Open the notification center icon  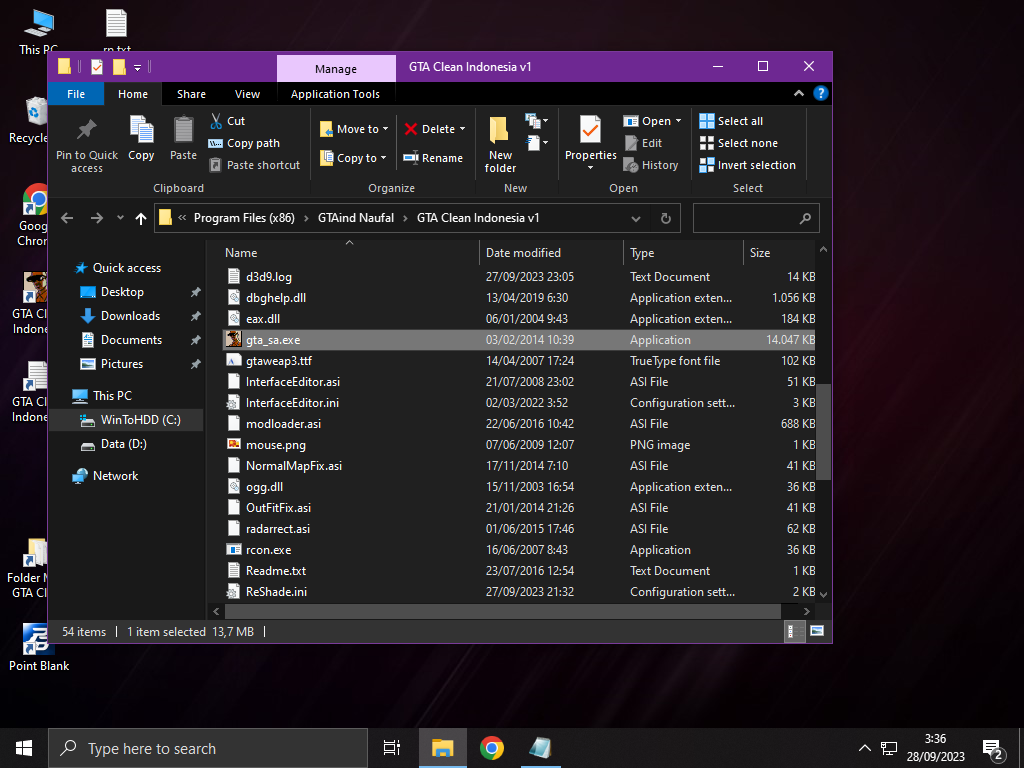click(993, 749)
